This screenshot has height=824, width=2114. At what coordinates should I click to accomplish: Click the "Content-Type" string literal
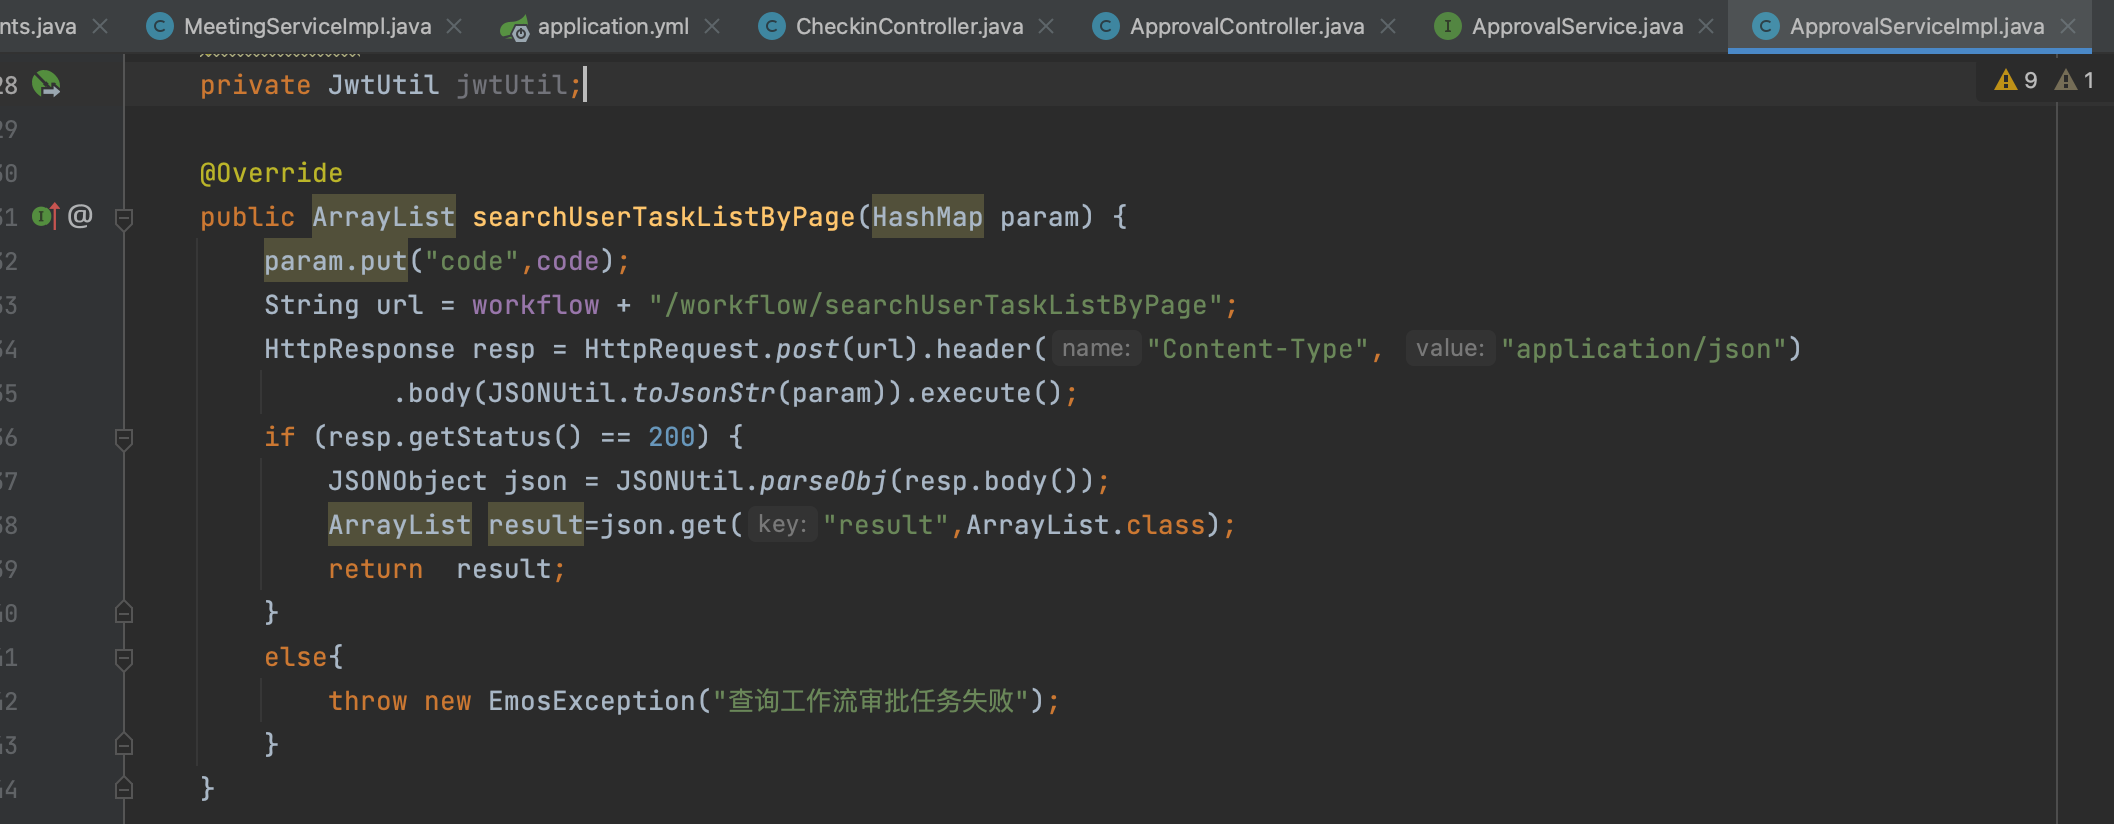pyautogui.click(x=1257, y=349)
